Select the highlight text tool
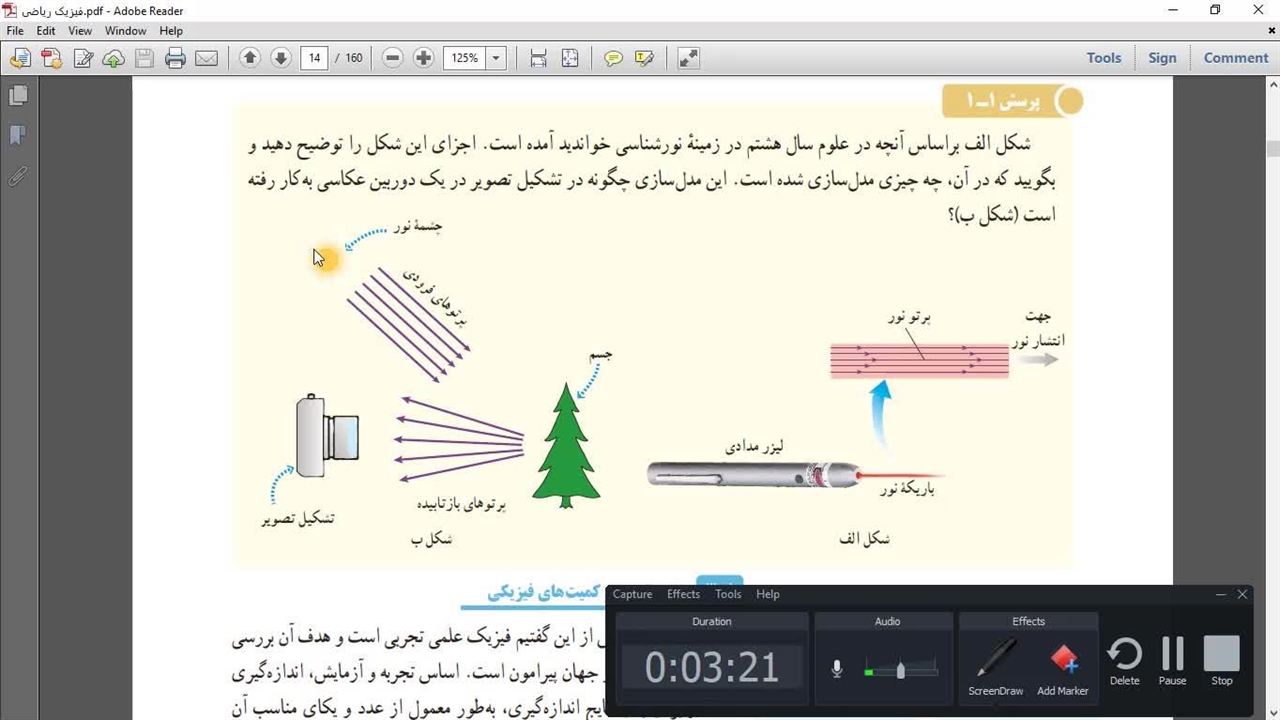 644,58
